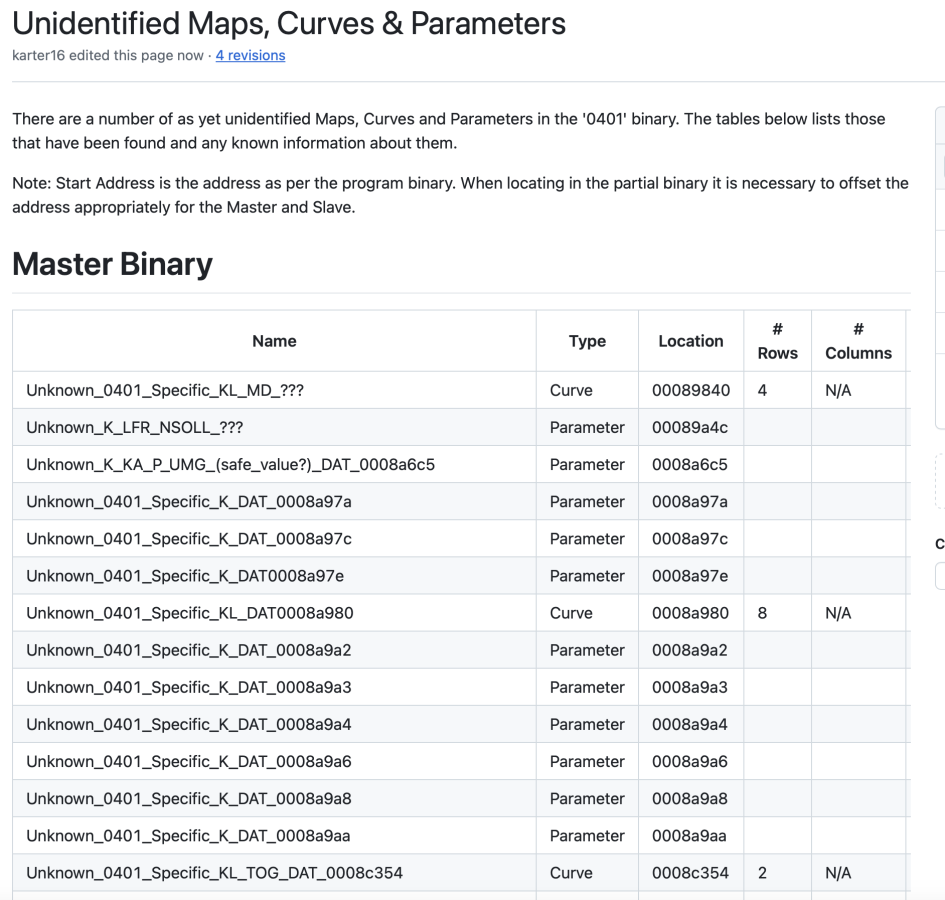This screenshot has width=945, height=900.
Task: Click the Unknown_K_LFR_NSOLL_??? row name
Action: (135, 427)
